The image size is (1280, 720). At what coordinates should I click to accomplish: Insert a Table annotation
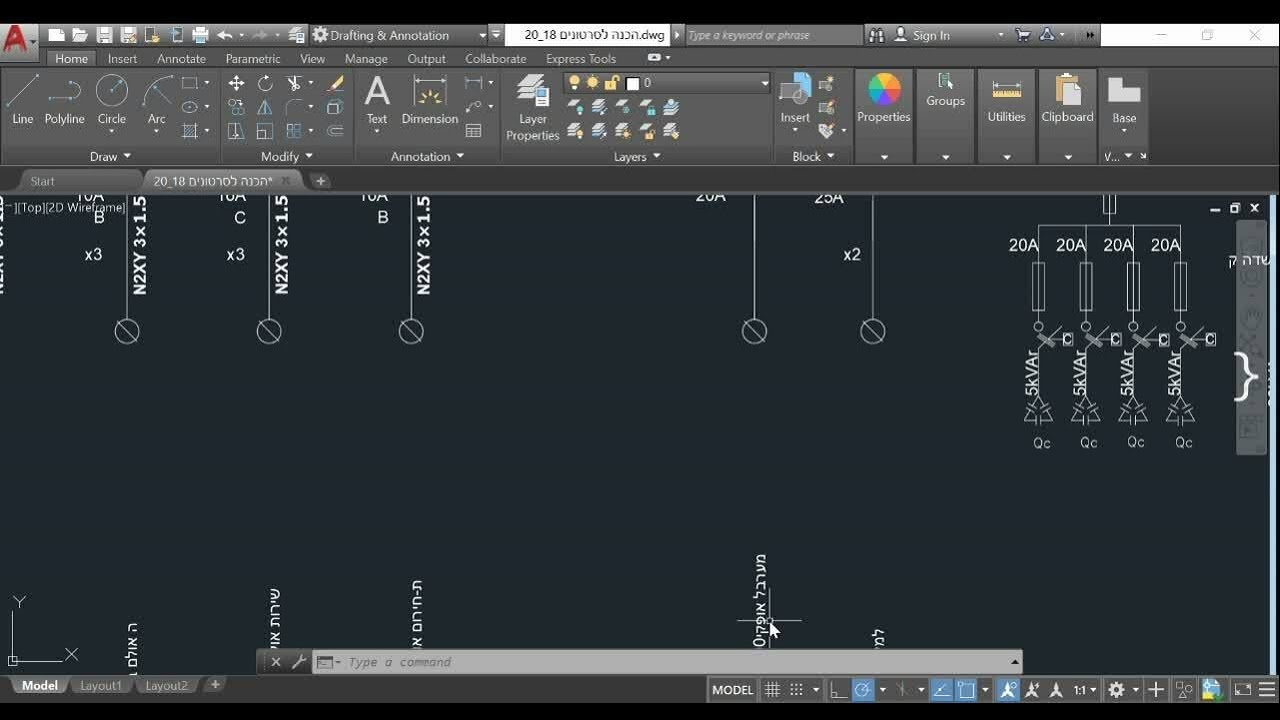[x=474, y=131]
